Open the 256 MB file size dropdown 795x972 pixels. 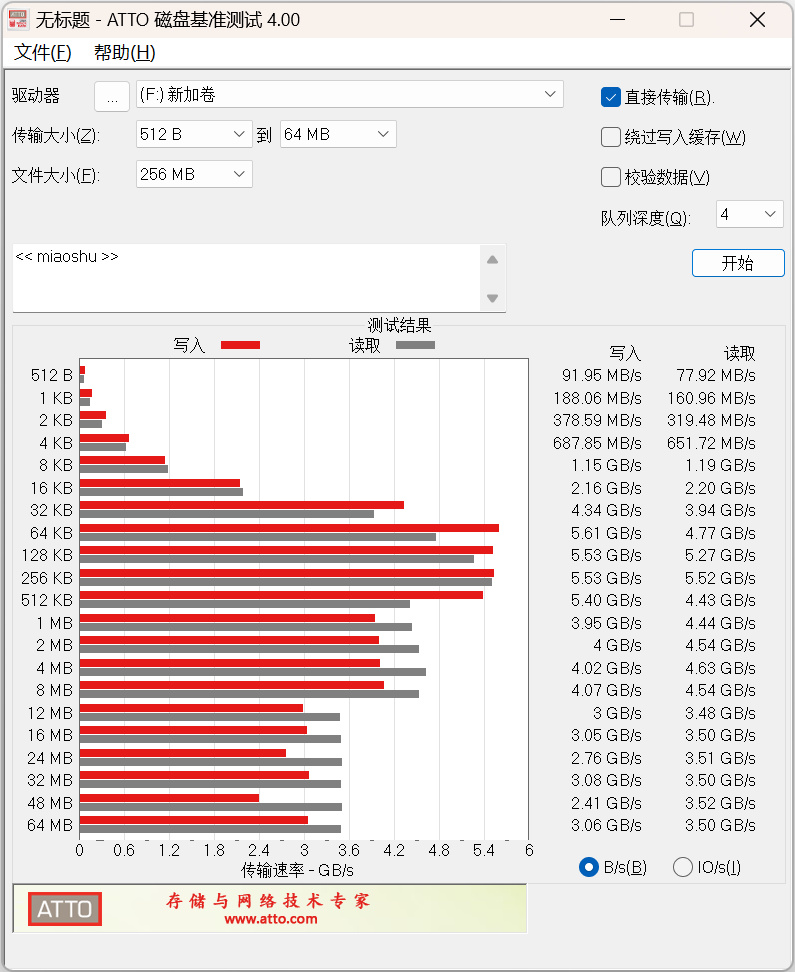194,174
